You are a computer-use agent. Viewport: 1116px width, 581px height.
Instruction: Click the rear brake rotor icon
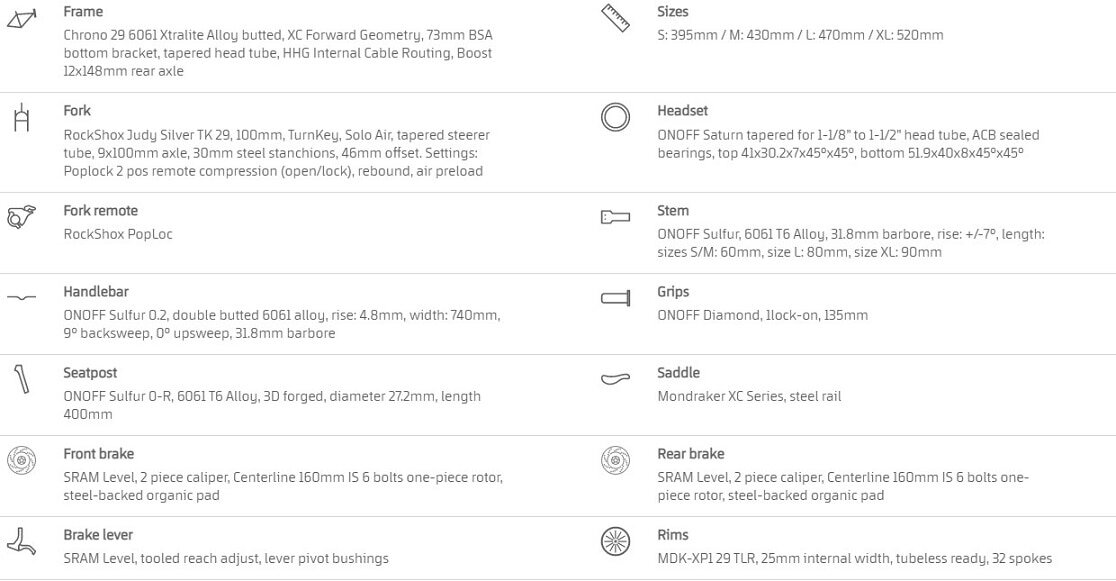tap(615, 460)
